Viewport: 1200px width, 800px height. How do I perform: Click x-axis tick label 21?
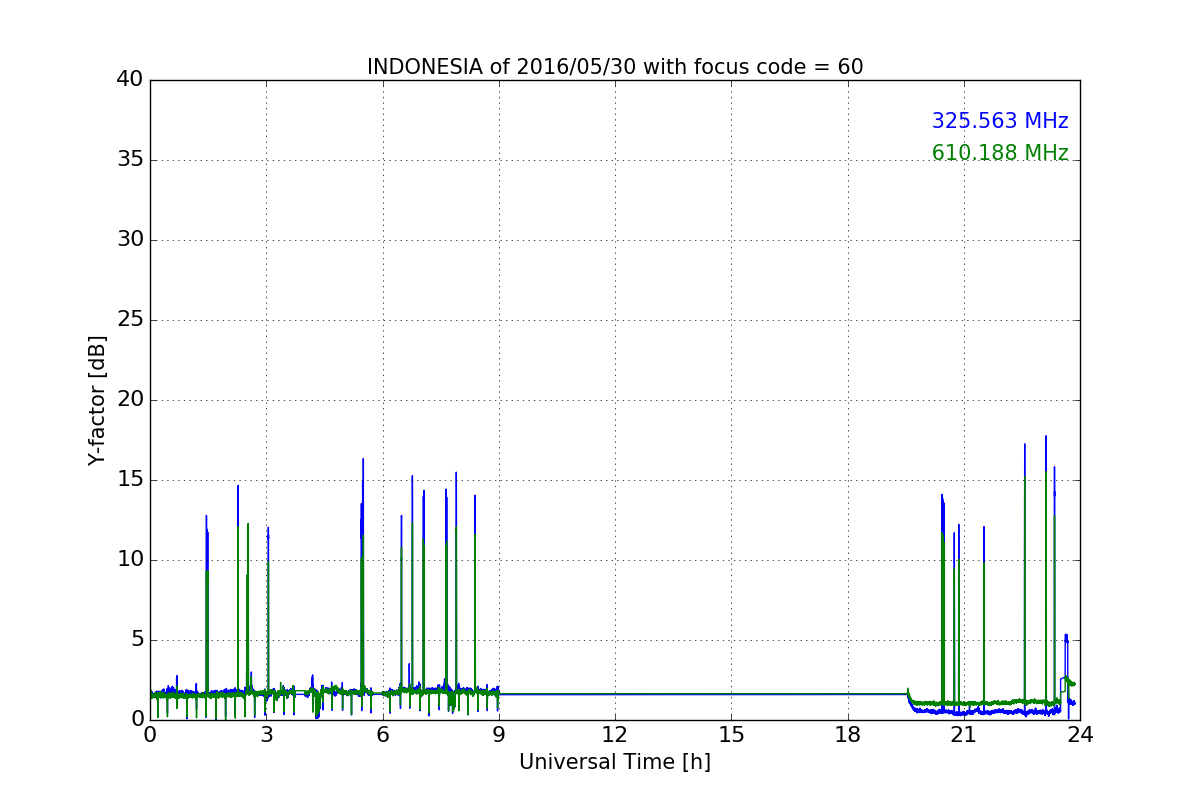point(964,735)
